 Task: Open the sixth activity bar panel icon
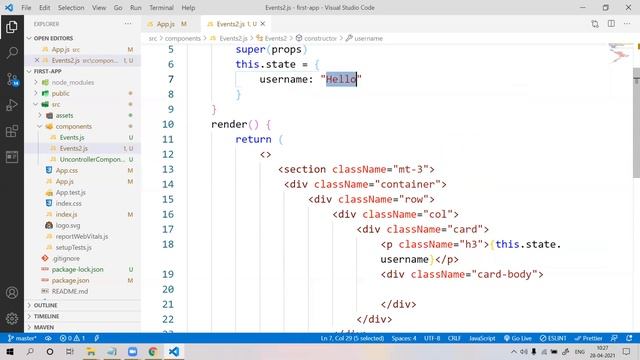coord(12,157)
